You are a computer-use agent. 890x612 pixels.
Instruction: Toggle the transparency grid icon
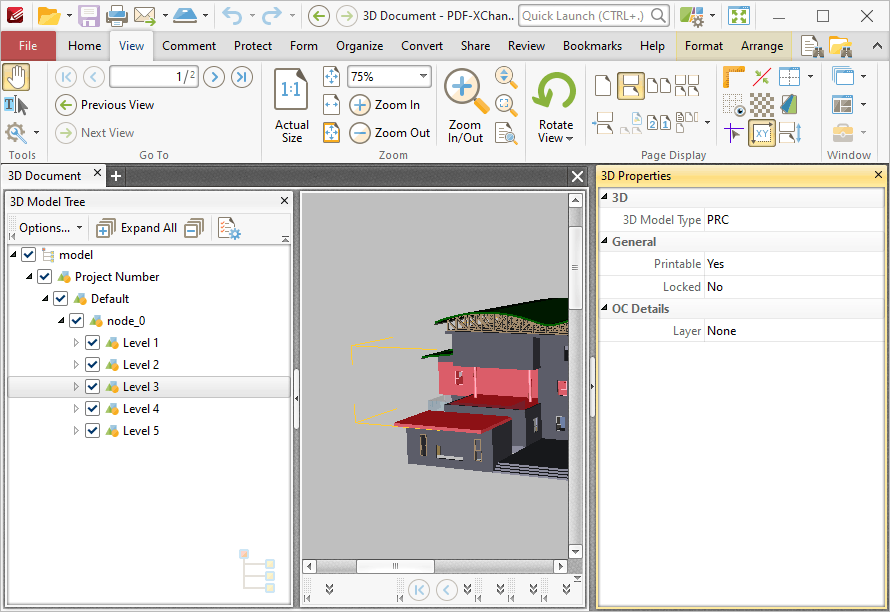(x=762, y=105)
